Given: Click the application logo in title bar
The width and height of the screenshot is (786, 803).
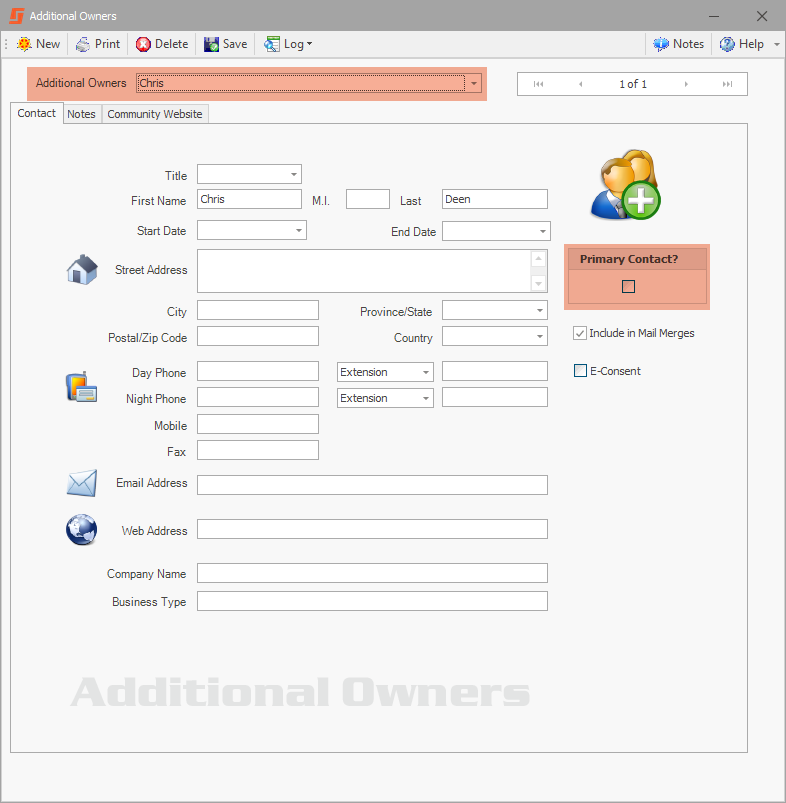Looking at the screenshot, I should tap(17, 16).
